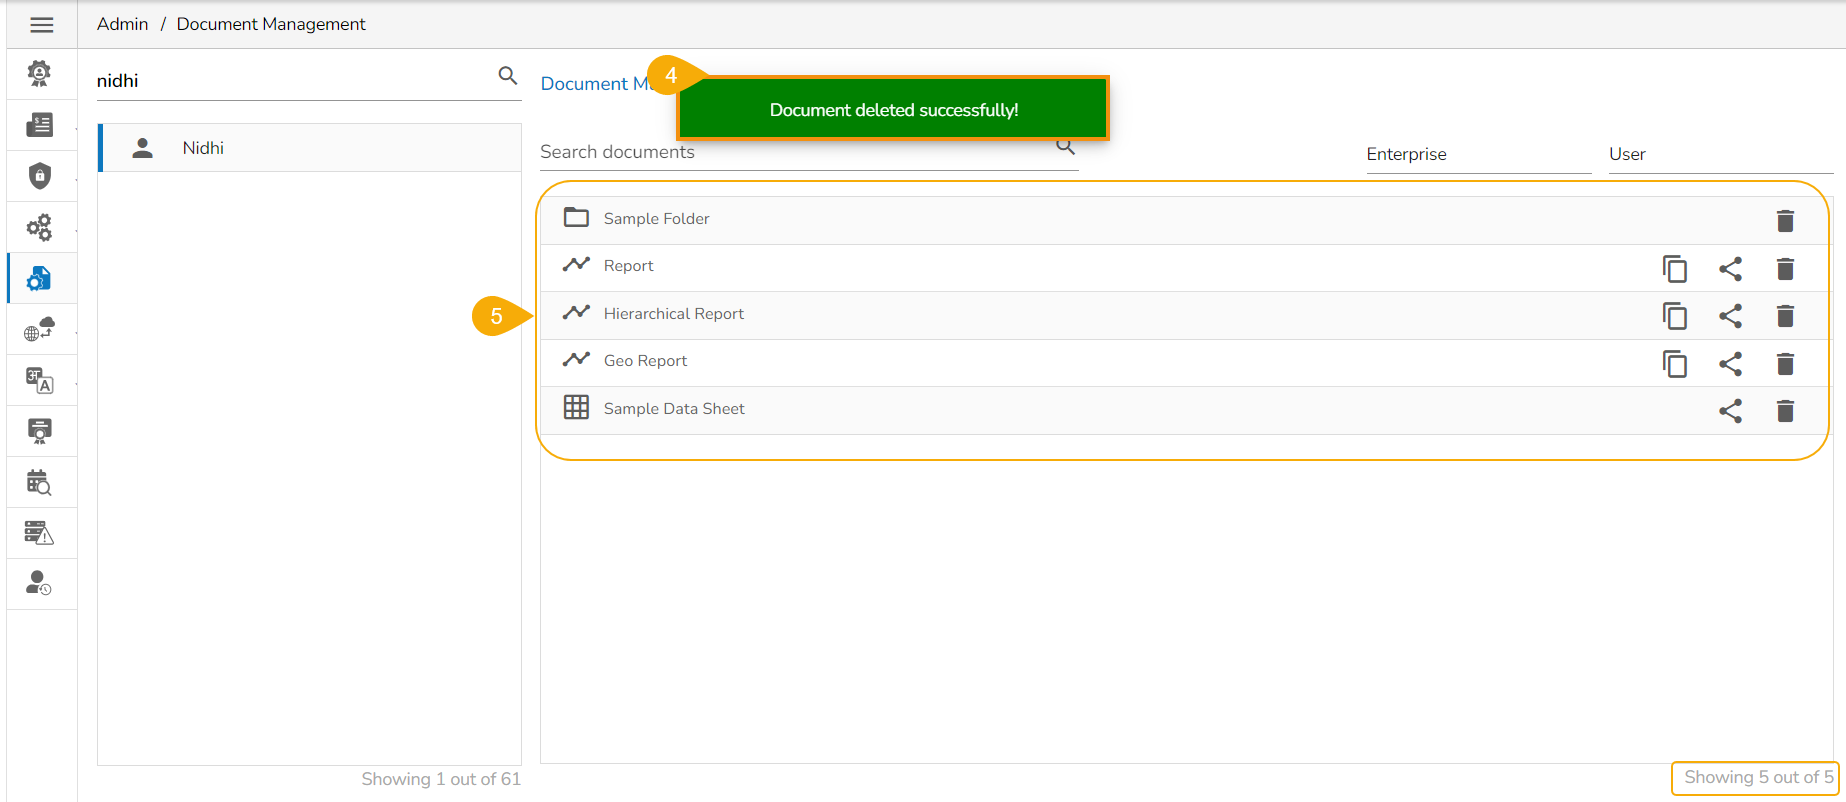Copy the Hierarchical Report
This screenshot has height=802, width=1846.
point(1675,316)
